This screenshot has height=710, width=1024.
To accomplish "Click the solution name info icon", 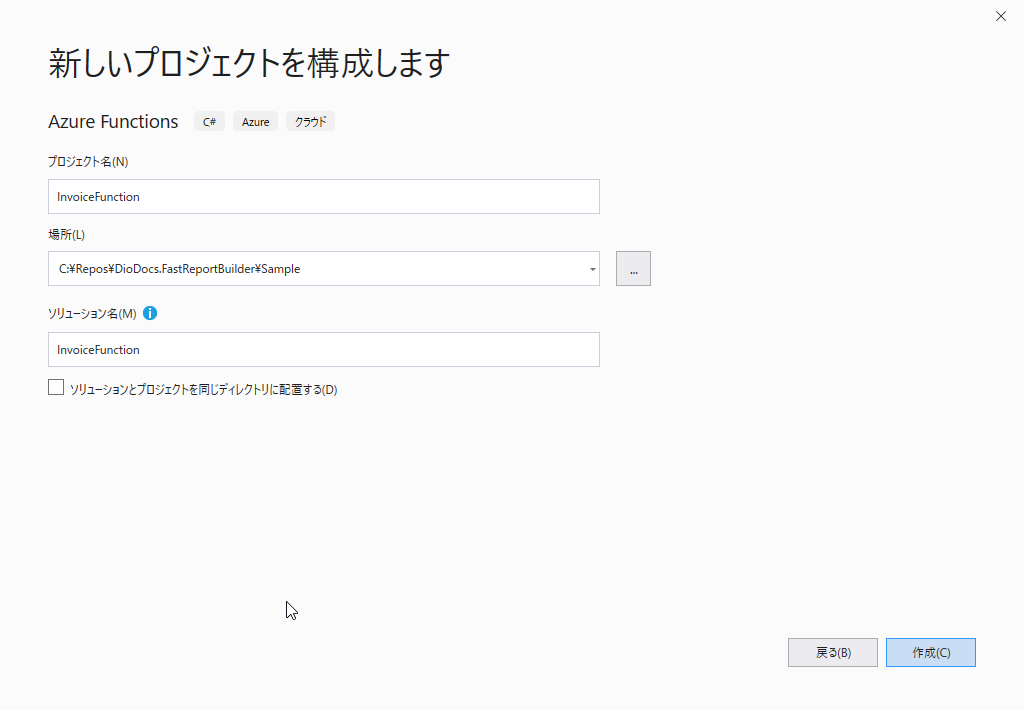I will 150,314.
